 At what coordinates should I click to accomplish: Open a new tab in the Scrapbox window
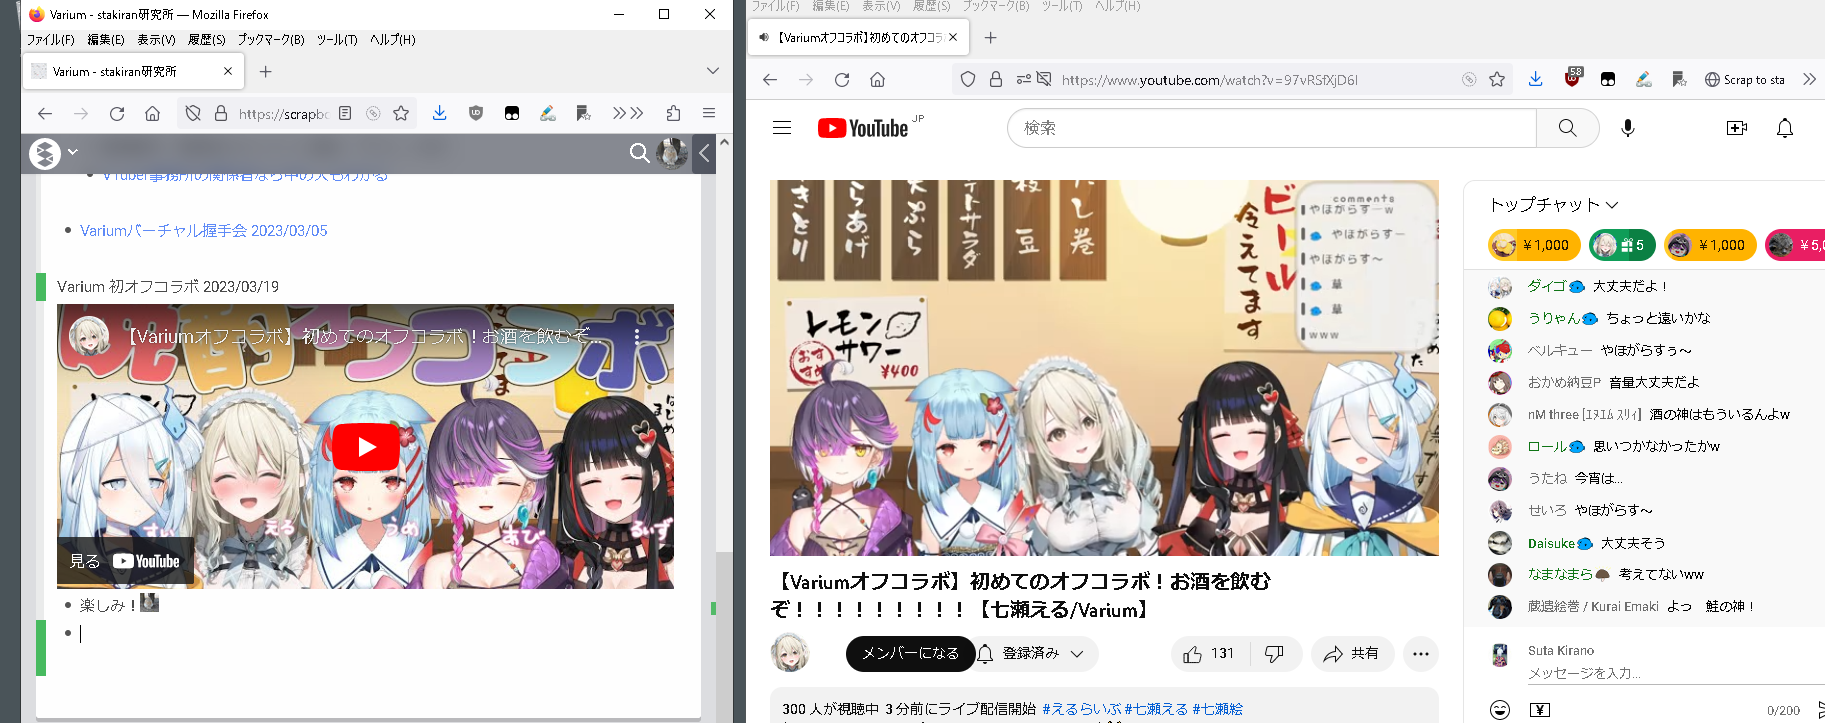click(x=265, y=71)
